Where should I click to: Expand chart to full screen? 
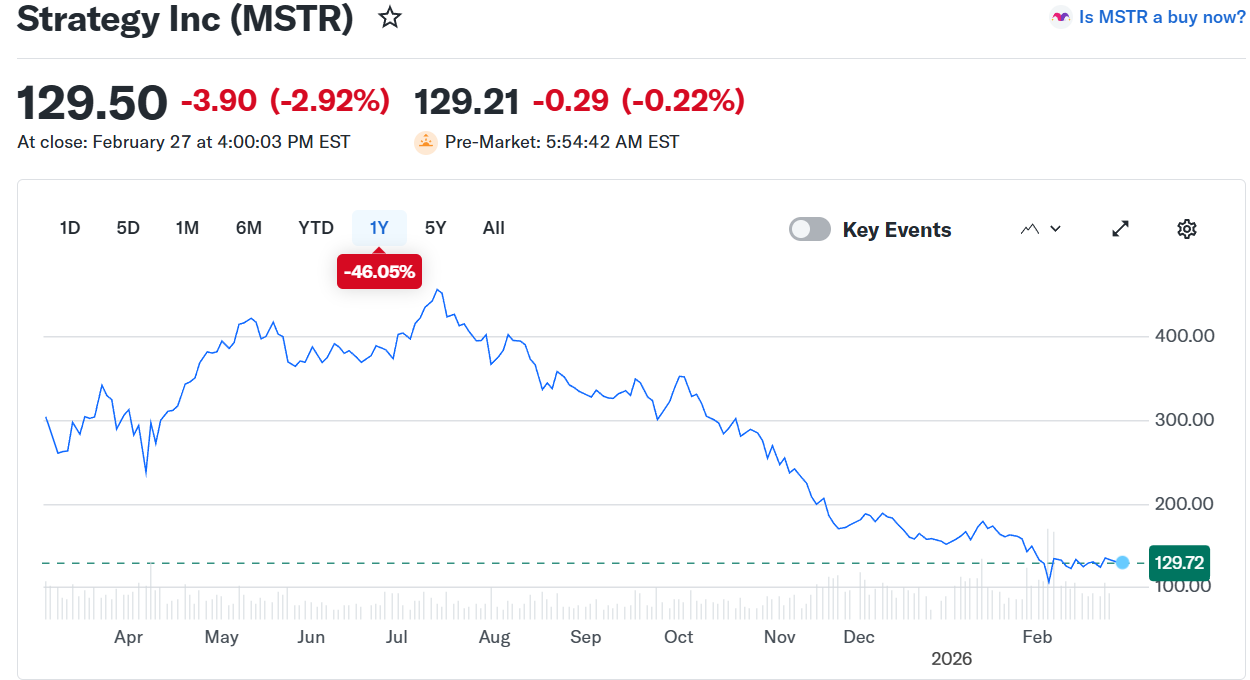pos(1121,229)
